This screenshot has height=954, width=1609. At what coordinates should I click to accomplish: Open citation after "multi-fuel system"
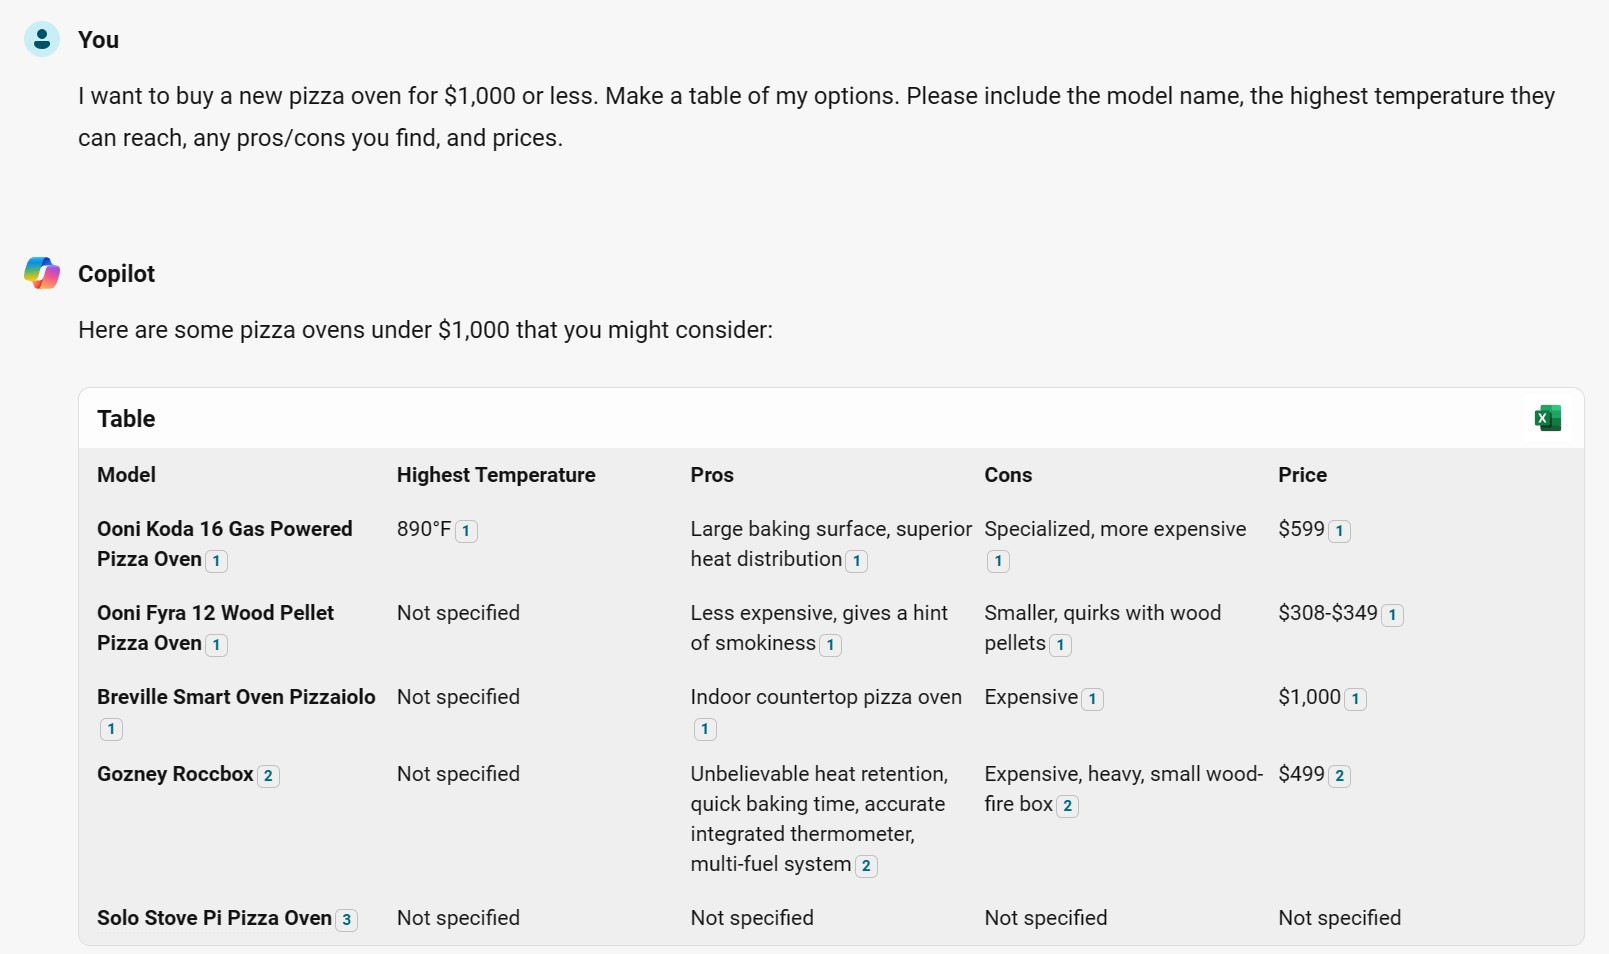coord(866,866)
